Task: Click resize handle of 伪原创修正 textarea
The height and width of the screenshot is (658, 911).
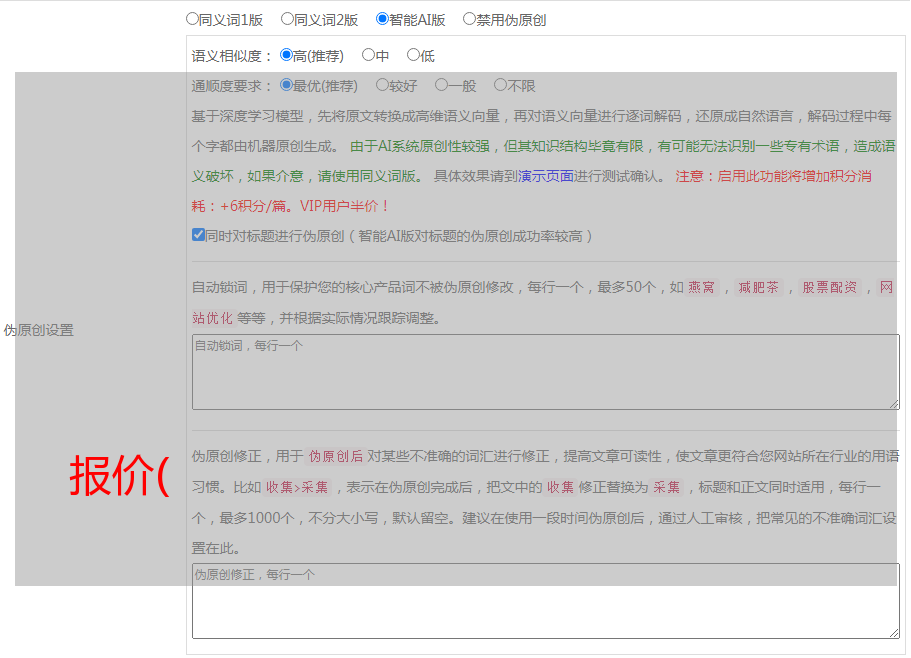Action: (894, 633)
